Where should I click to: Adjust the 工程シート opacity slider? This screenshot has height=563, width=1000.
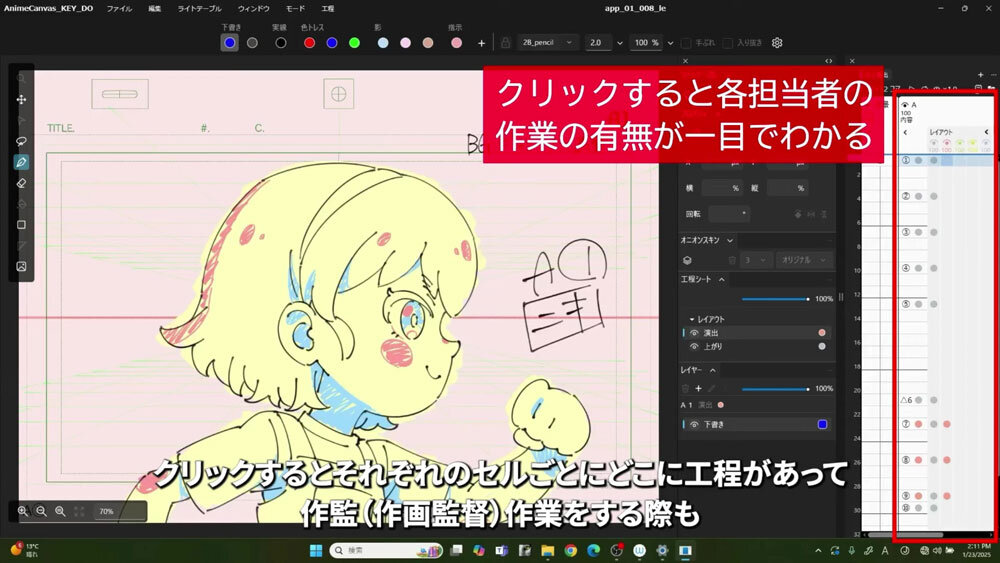tap(776, 299)
